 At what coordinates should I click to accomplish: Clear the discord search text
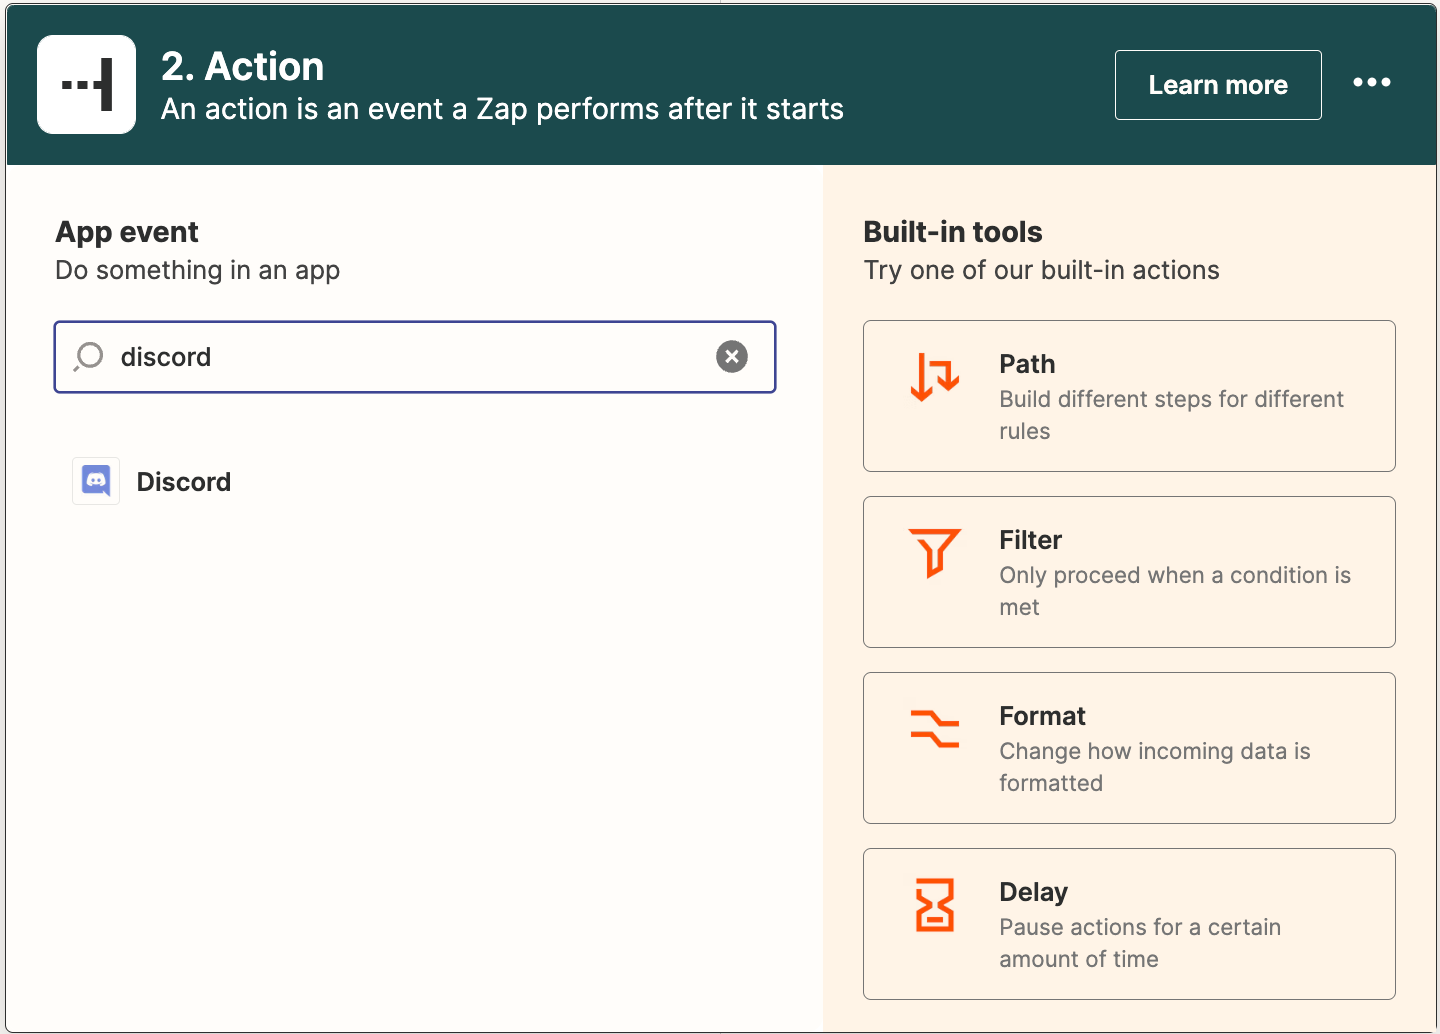[x=732, y=357]
